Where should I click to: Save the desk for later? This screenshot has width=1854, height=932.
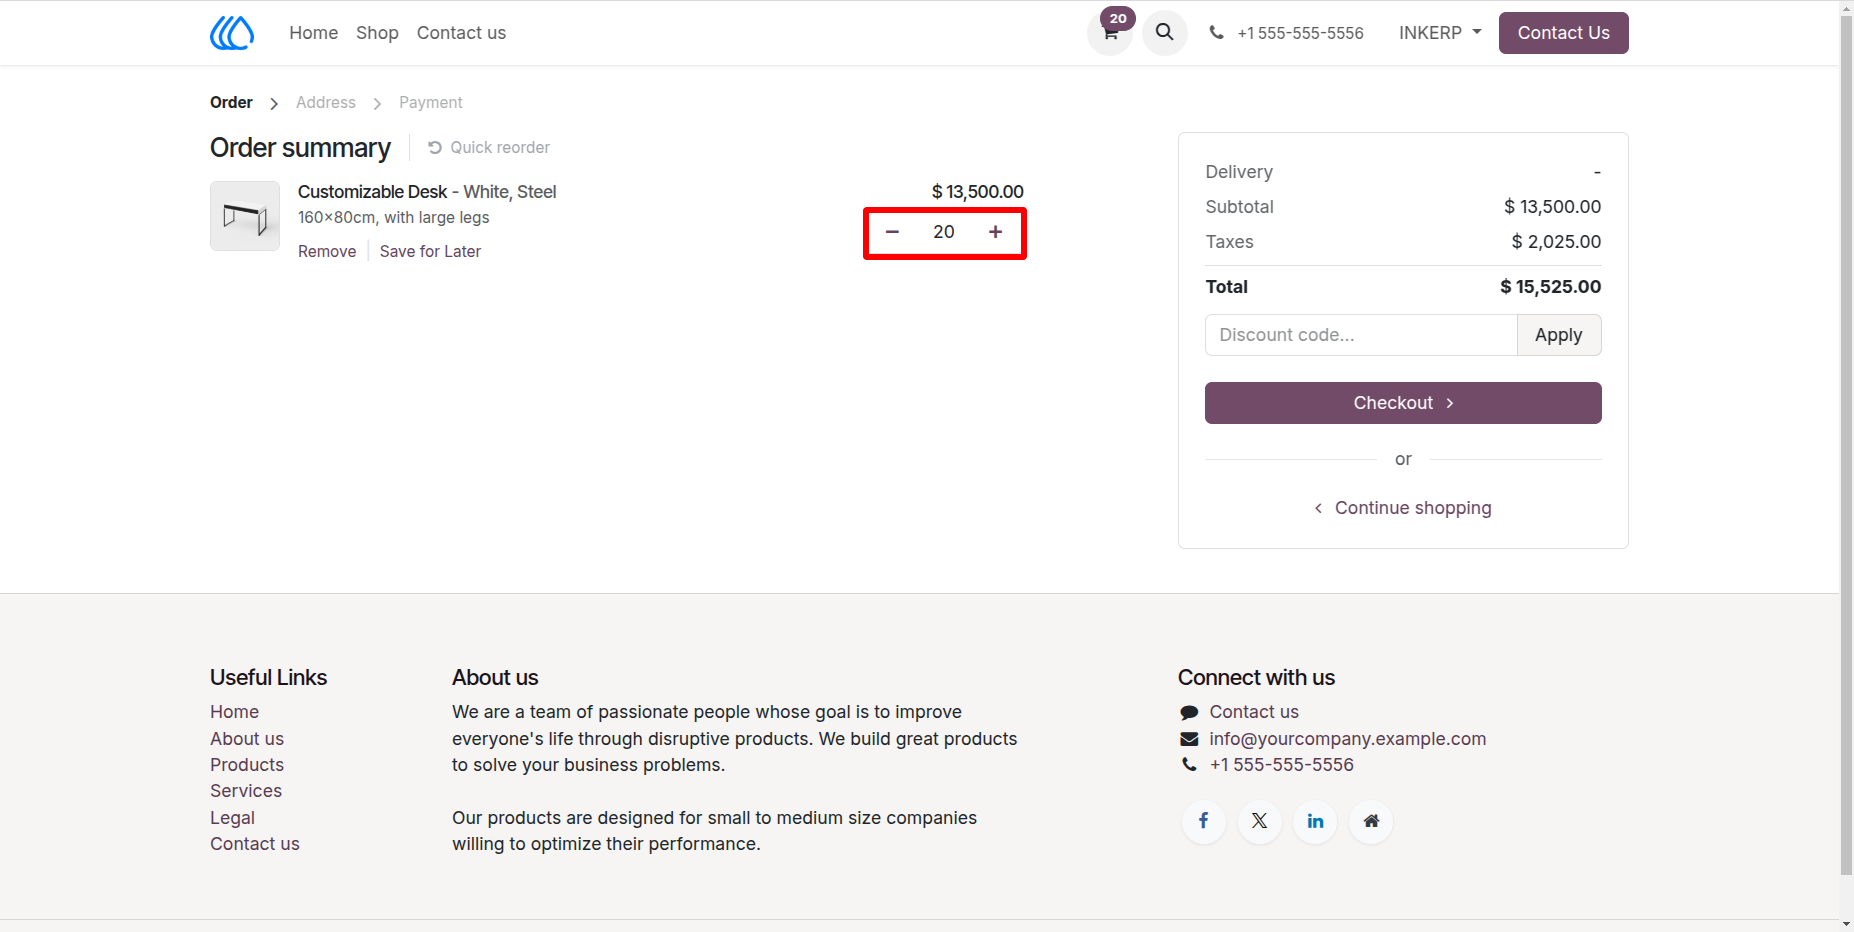pos(430,251)
